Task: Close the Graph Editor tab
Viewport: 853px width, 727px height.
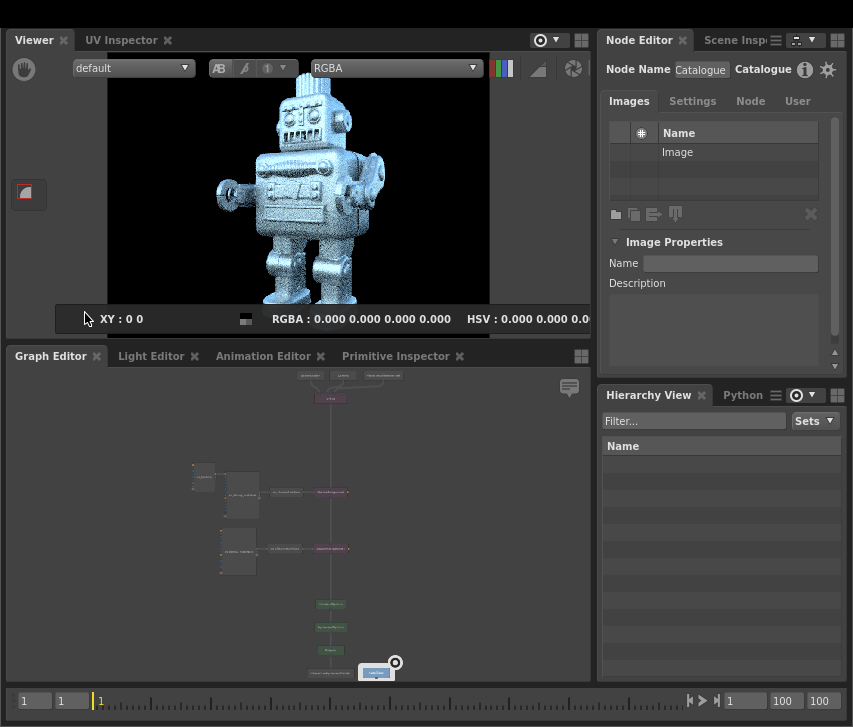Action: (97, 356)
